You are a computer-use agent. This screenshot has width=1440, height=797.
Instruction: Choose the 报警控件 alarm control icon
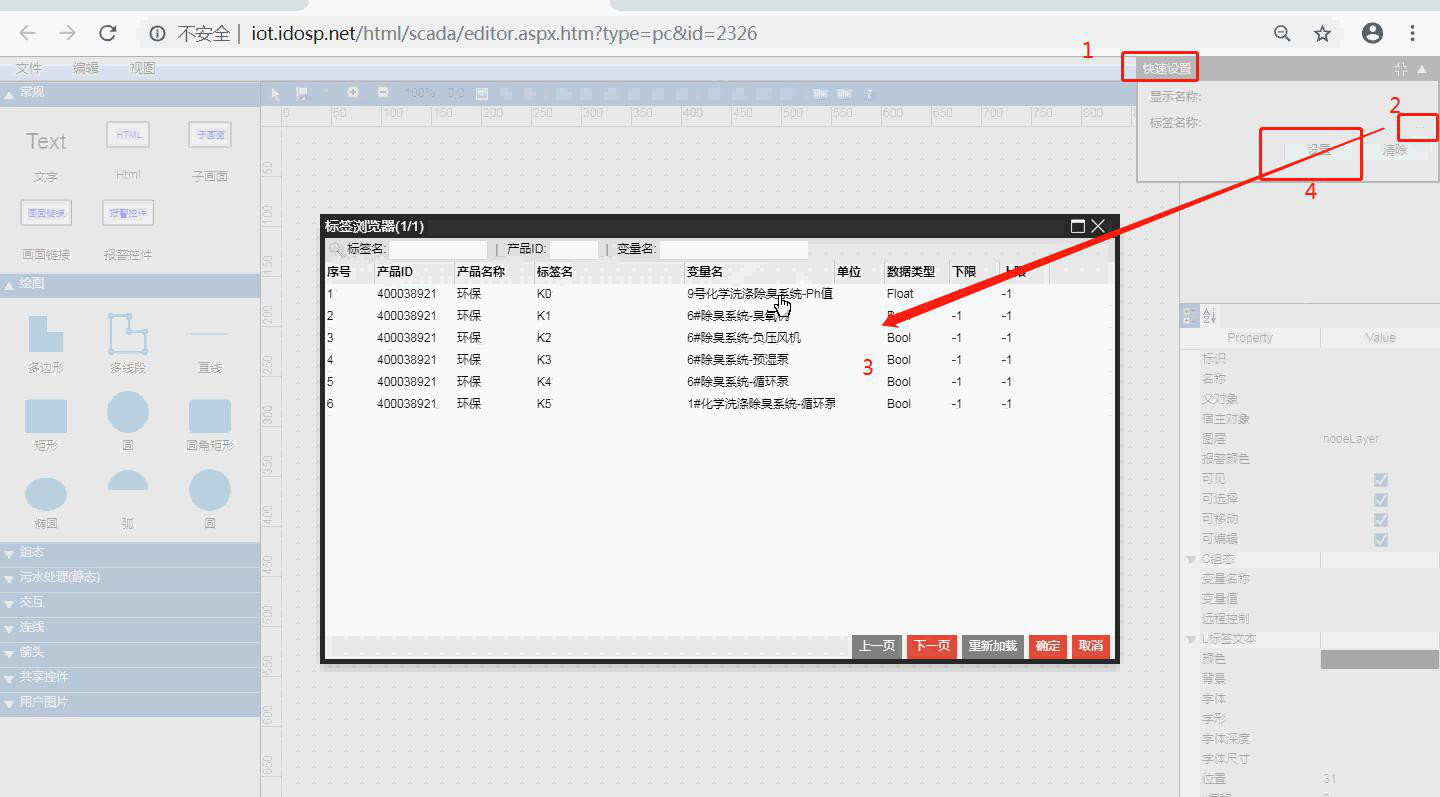(128, 213)
